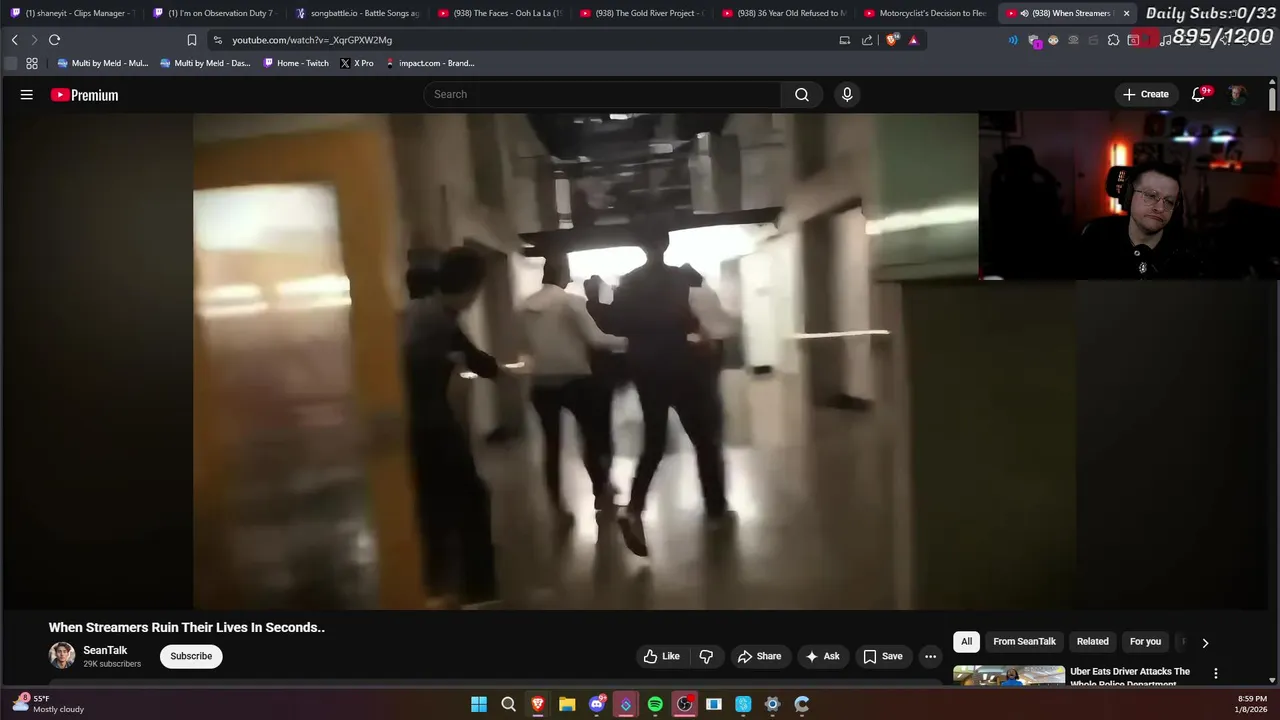The image size is (1280, 720).
Task: Go back in browser history
Action: pos(14,40)
